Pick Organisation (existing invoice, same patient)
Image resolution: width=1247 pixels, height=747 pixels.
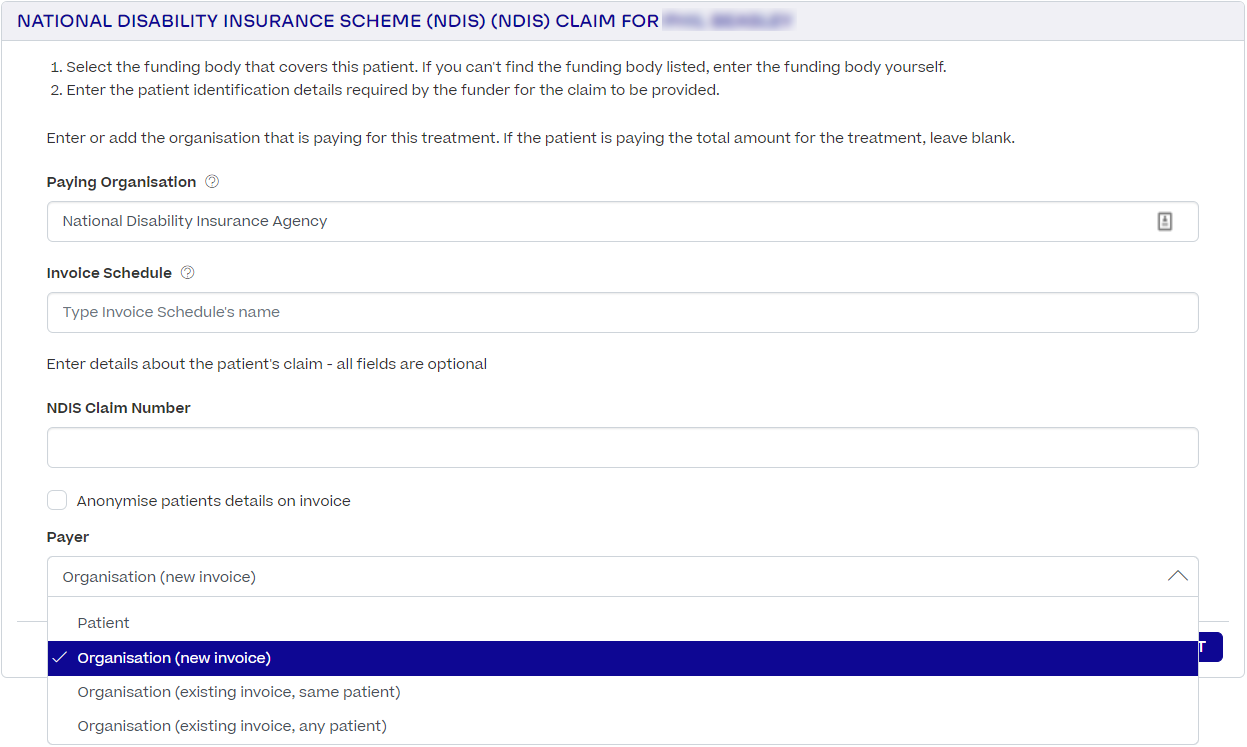(x=622, y=692)
